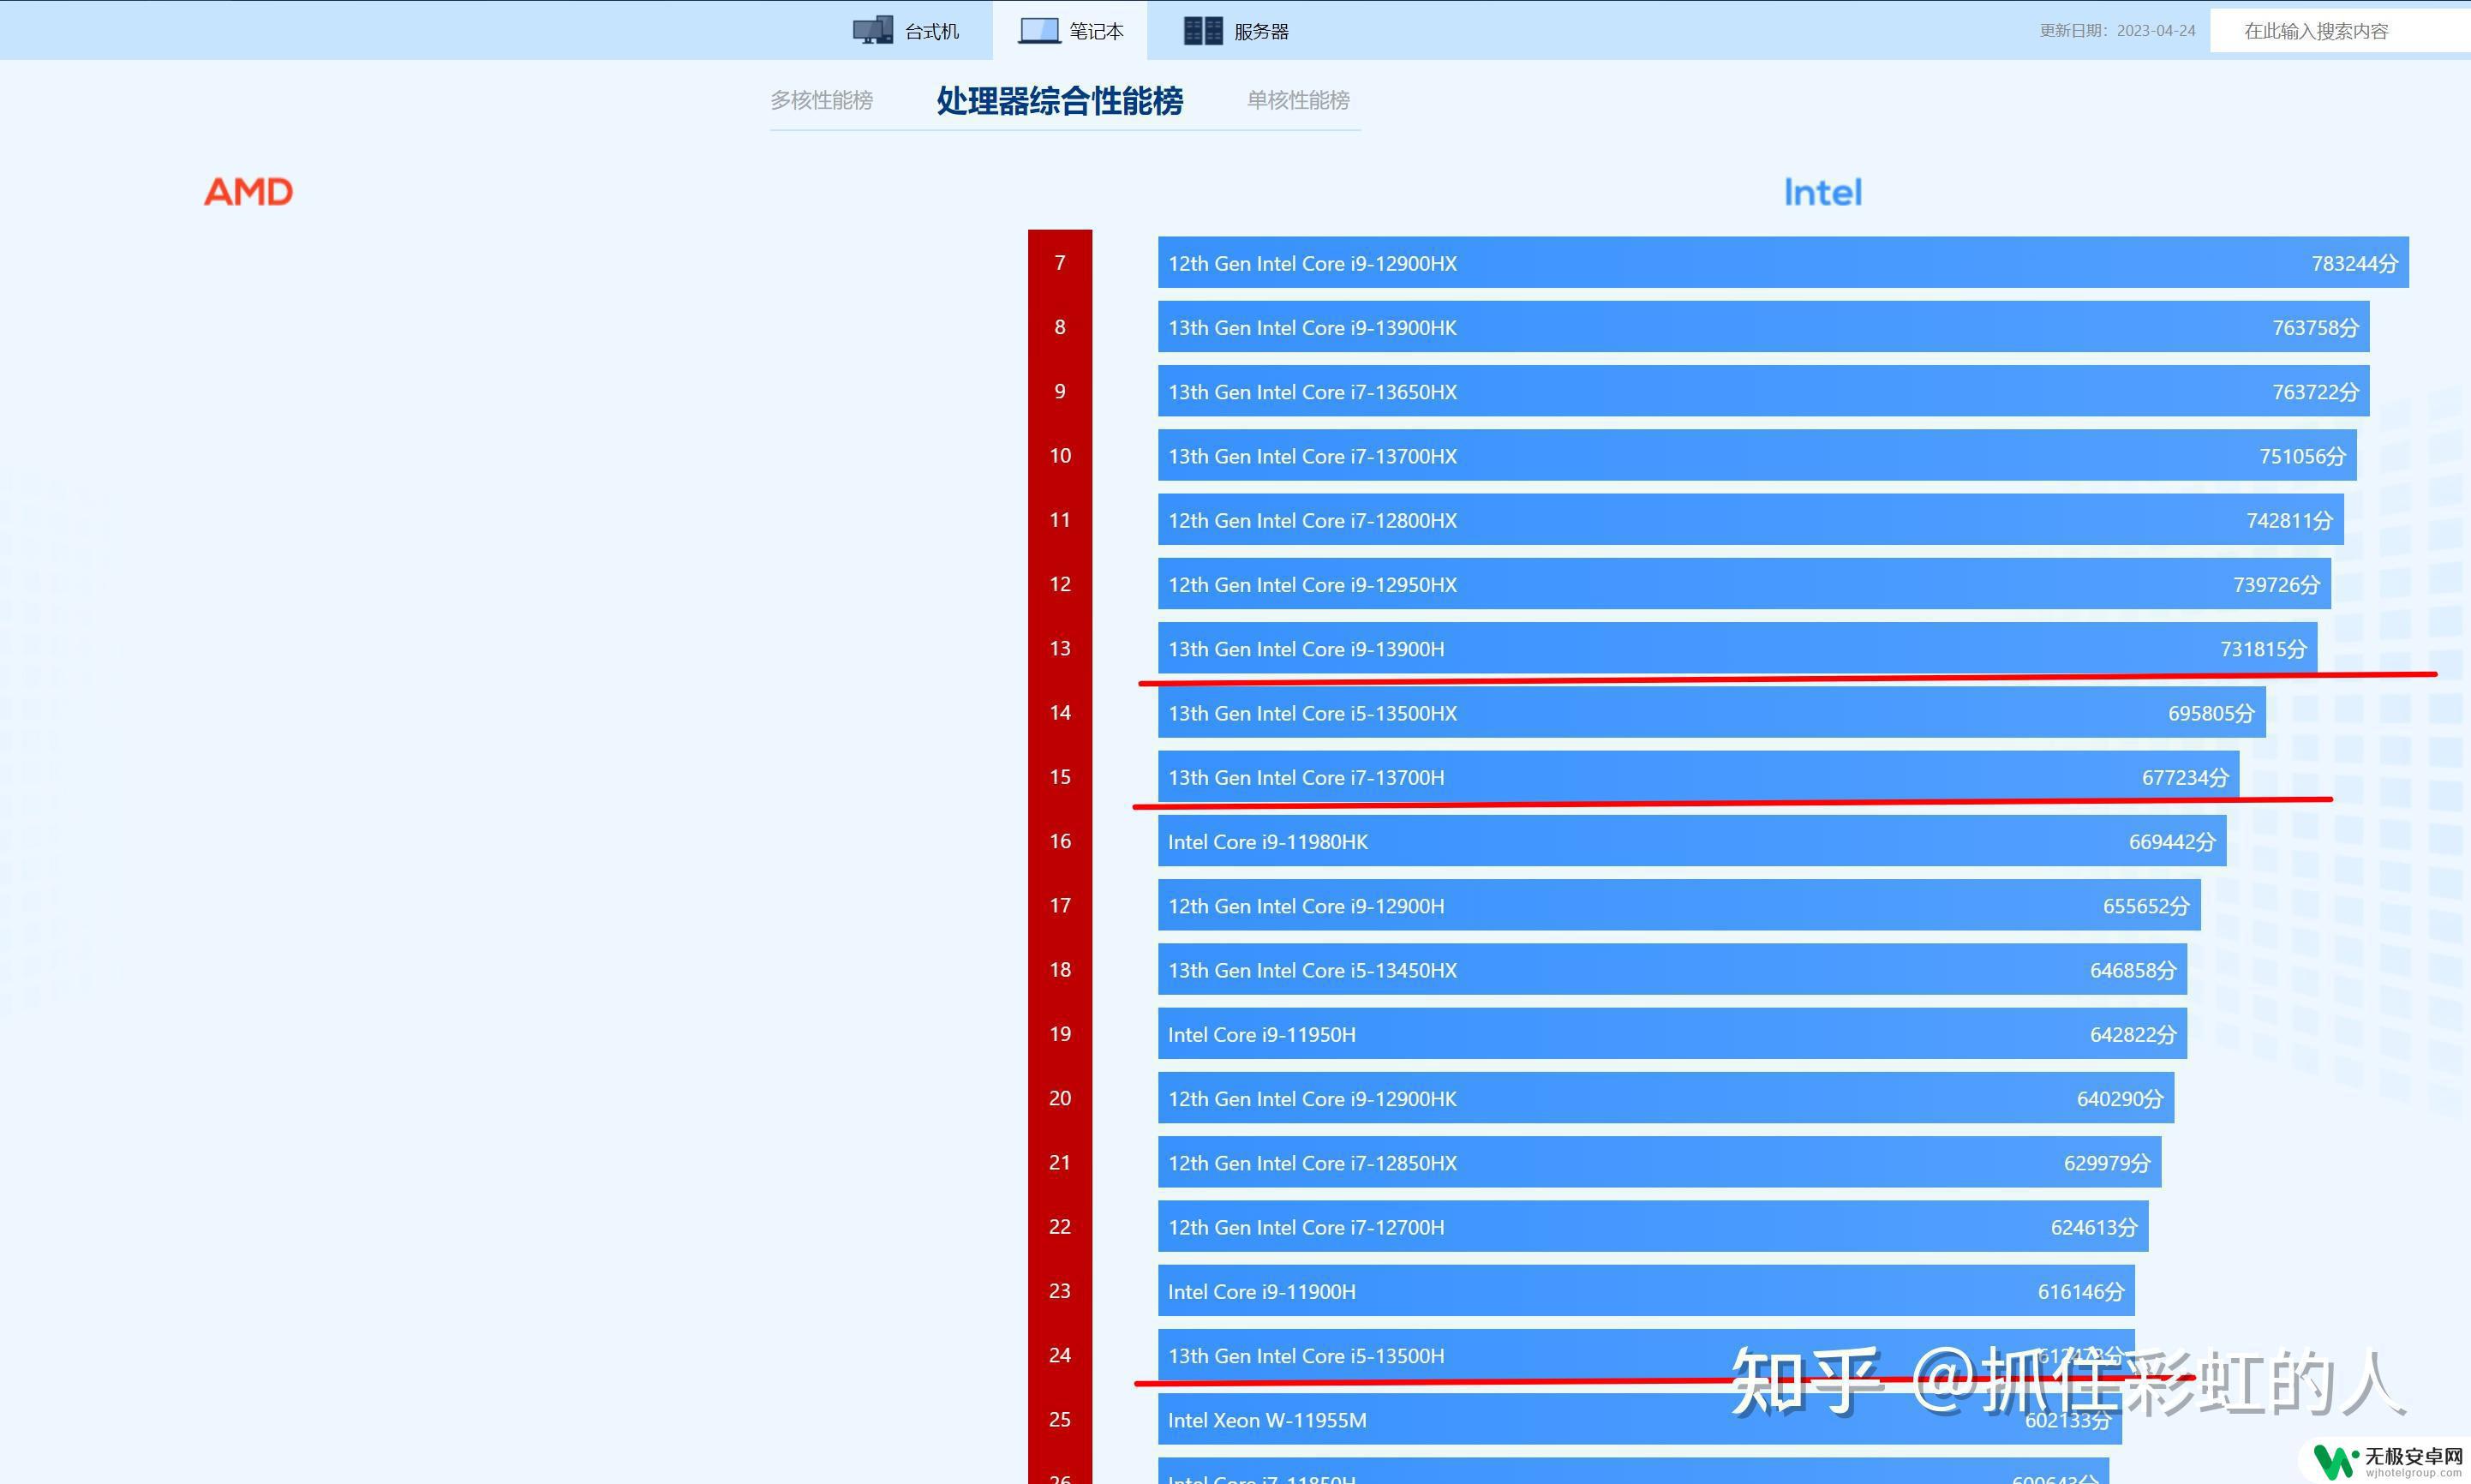This screenshot has height=1484, width=2471.
Task: Select the Core i9-11980HK bar
Action: point(1692,841)
